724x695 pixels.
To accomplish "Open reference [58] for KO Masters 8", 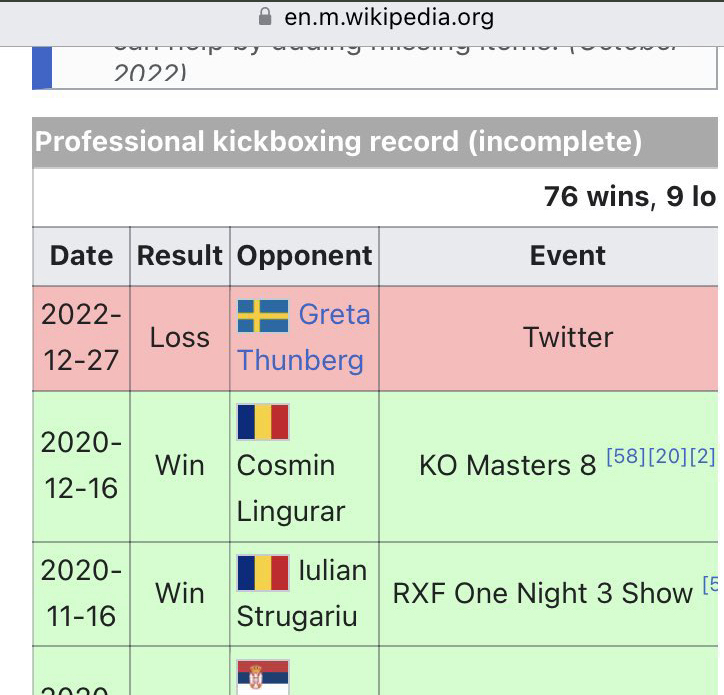I will coord(625,458).
